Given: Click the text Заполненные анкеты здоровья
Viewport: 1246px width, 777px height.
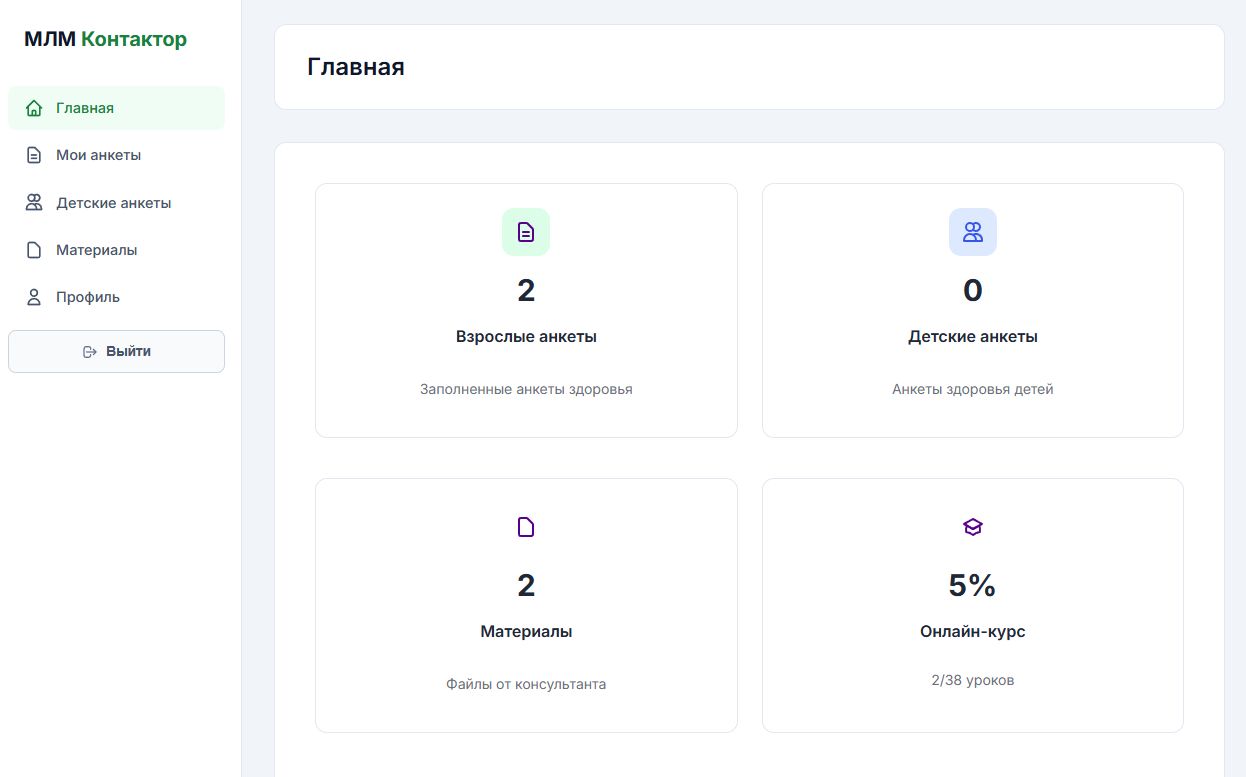Looking at the screenshot, I should [x=526, y=389].
